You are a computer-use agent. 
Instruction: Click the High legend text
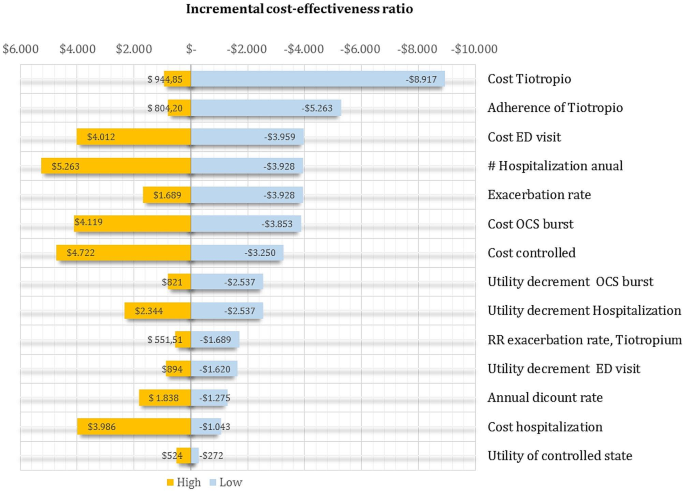point(189,482)
